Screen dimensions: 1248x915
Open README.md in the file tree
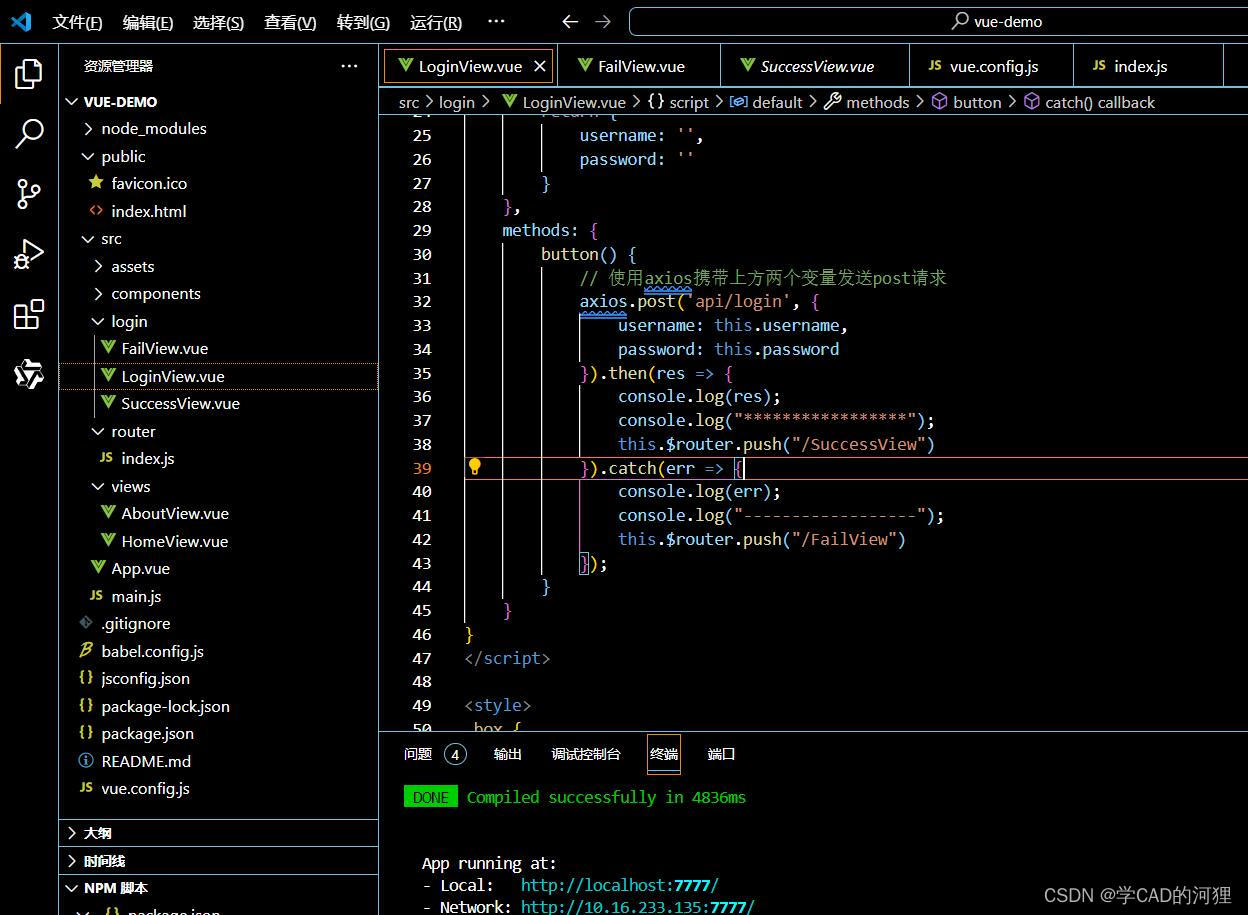146,761
